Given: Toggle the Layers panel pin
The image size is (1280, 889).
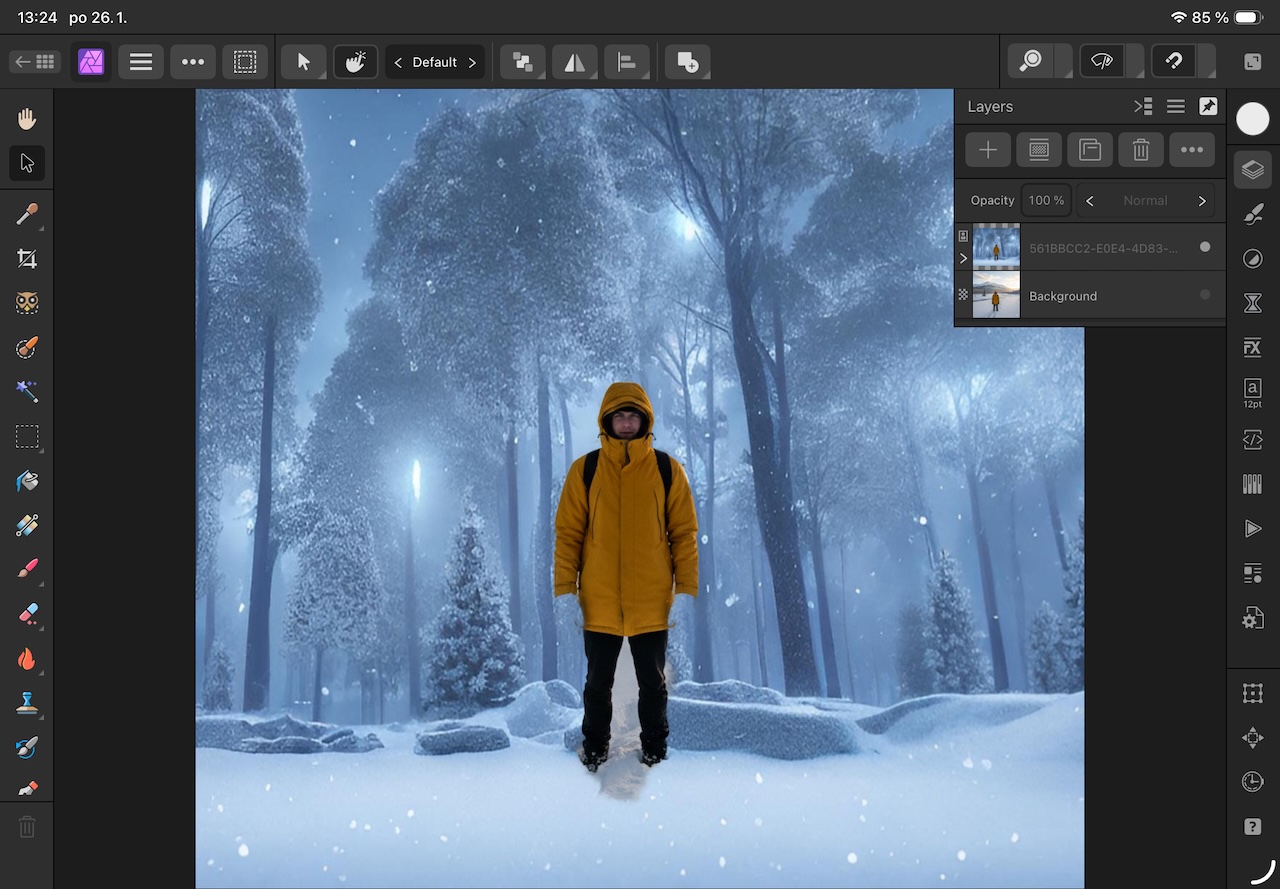Looking at the screenshot, I should click(x=1208, y=106).
